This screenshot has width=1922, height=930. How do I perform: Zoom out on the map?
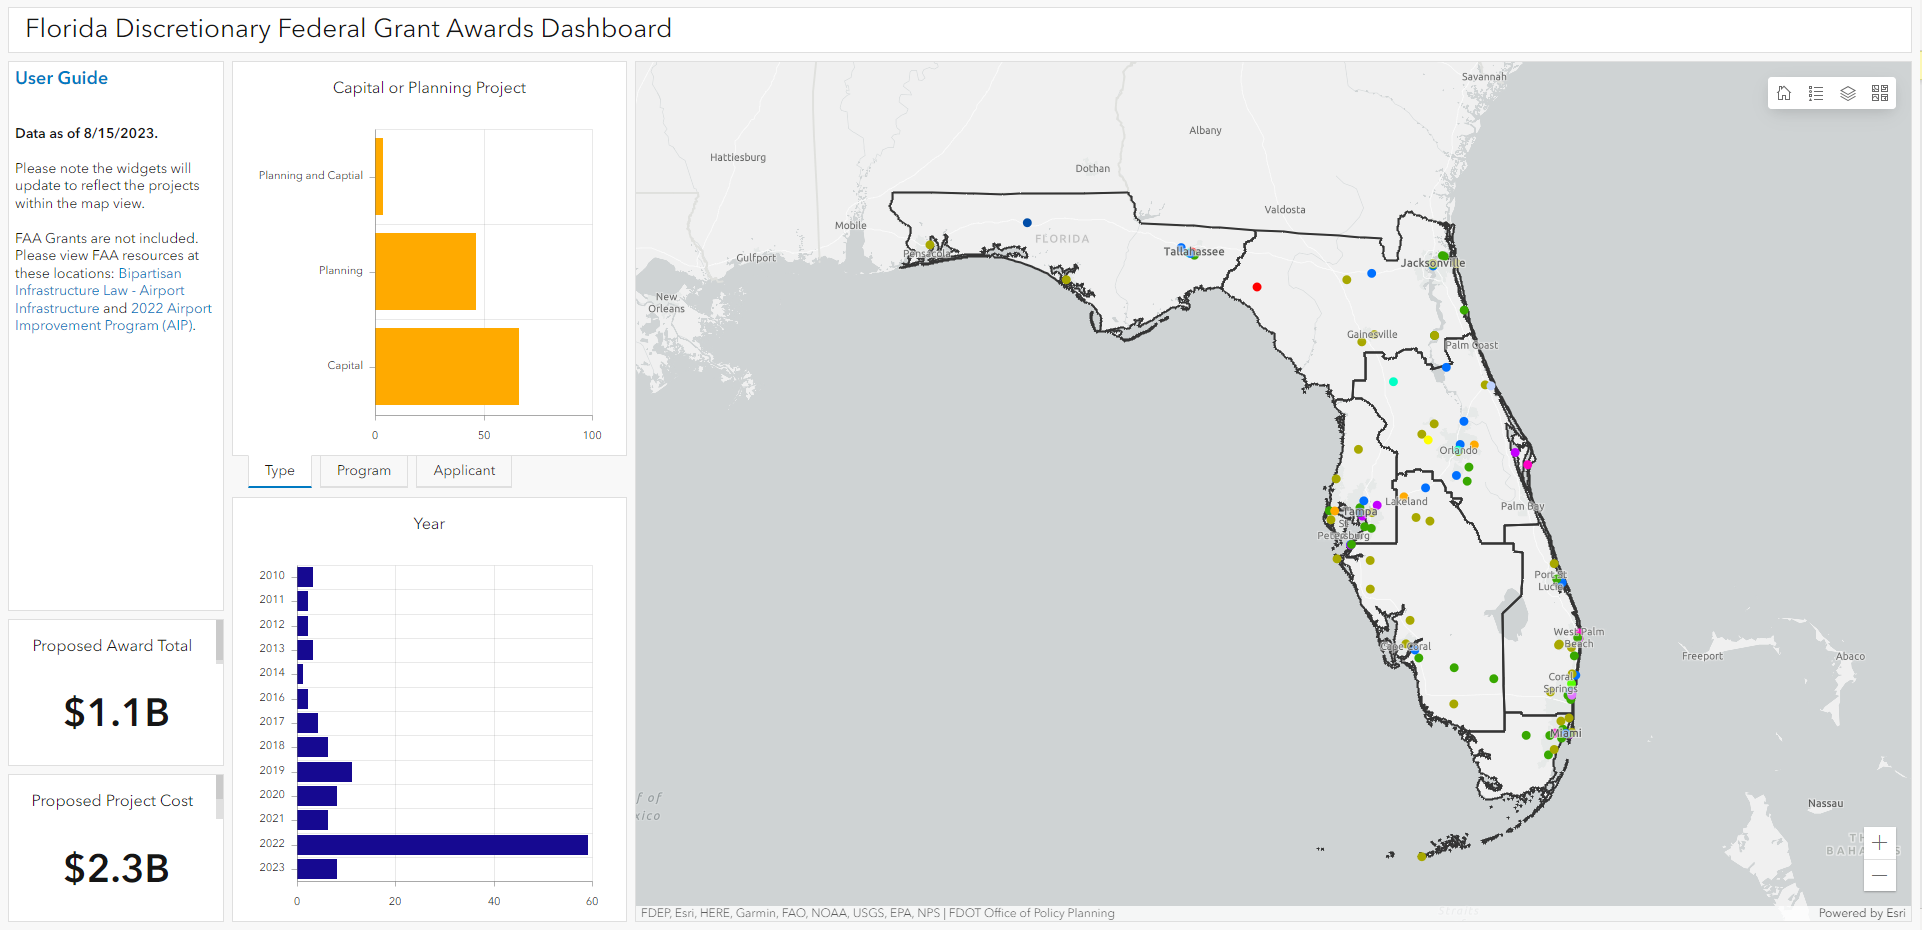click(x=1880, y=876)
